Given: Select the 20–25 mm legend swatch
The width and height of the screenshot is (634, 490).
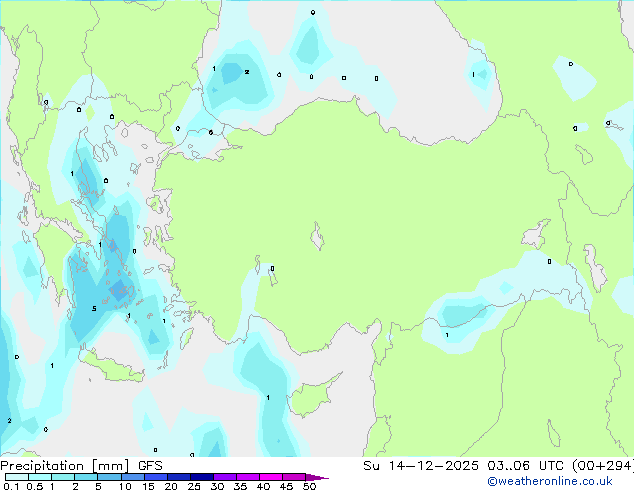Looking at the screenshot, I should [x=178, y=477].
